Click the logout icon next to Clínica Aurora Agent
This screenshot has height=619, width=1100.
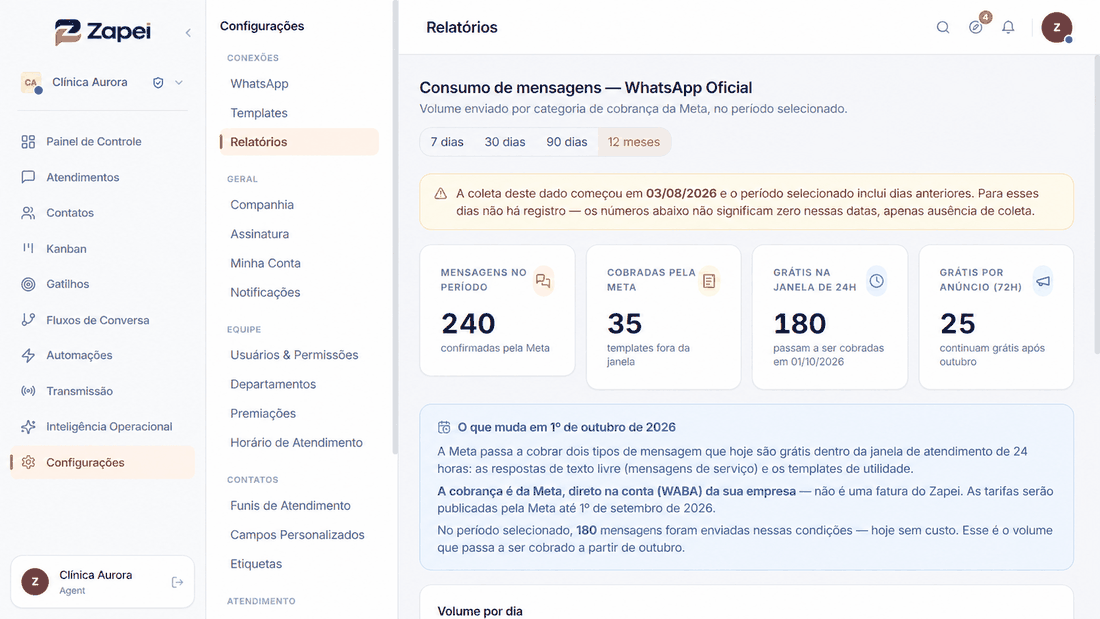click(177, 582)
